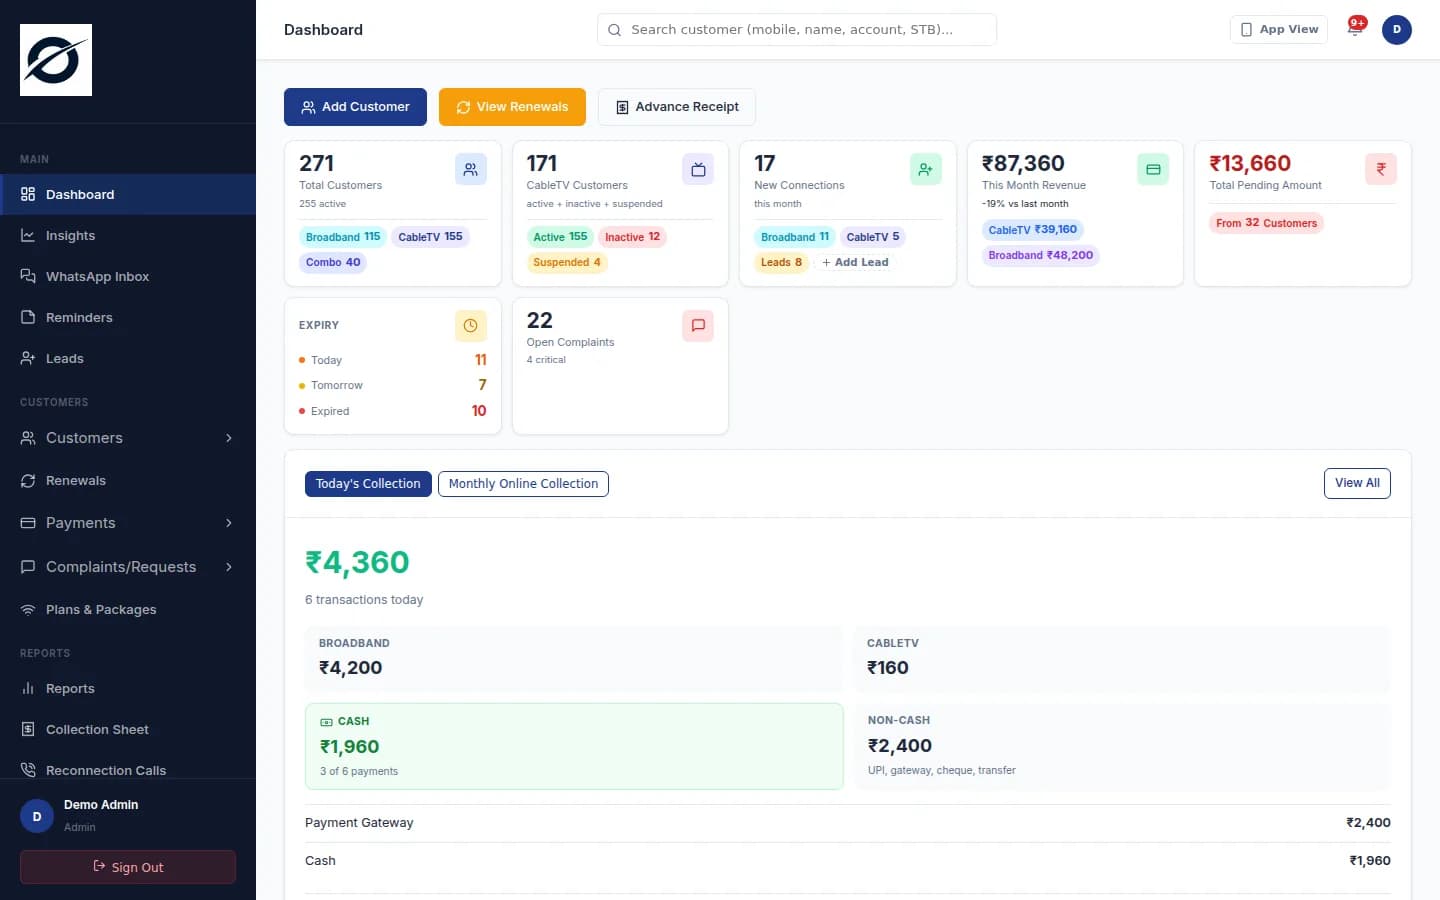The width and height of the screenshot is (1440, 900).
Task: Open Reports from the sidebar
Action: pos(128,688)
